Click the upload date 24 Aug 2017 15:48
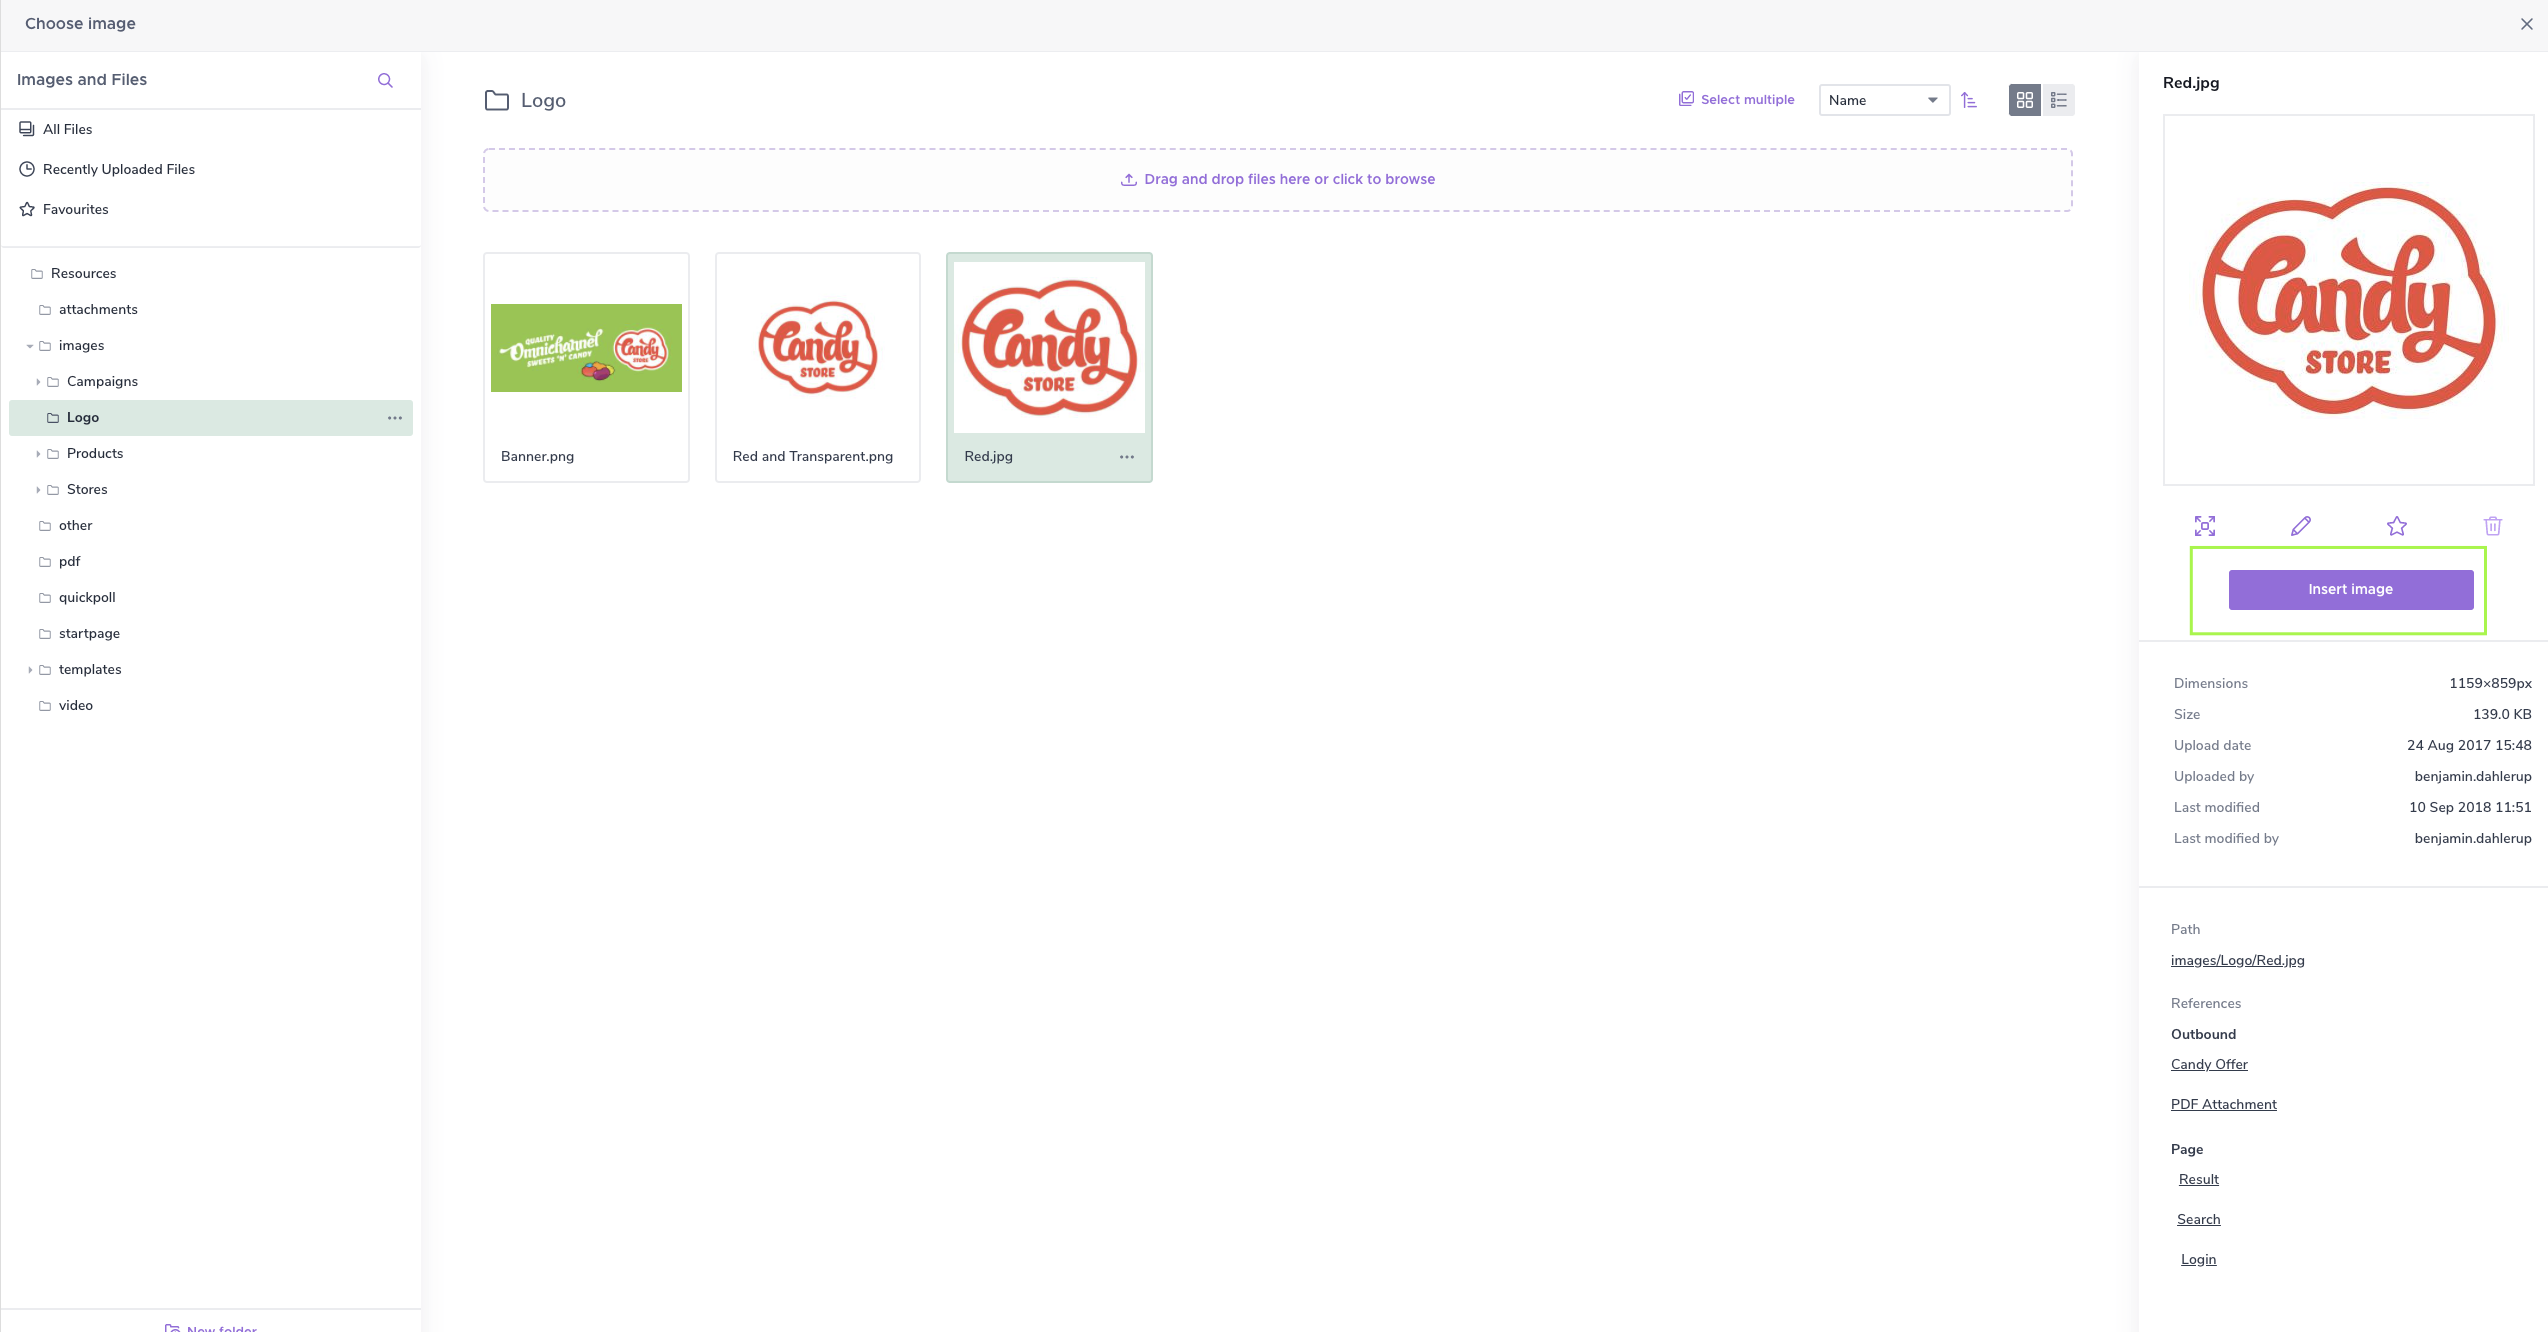The width and height of the screenshot is (2548, 1332). click(2469, 745)
